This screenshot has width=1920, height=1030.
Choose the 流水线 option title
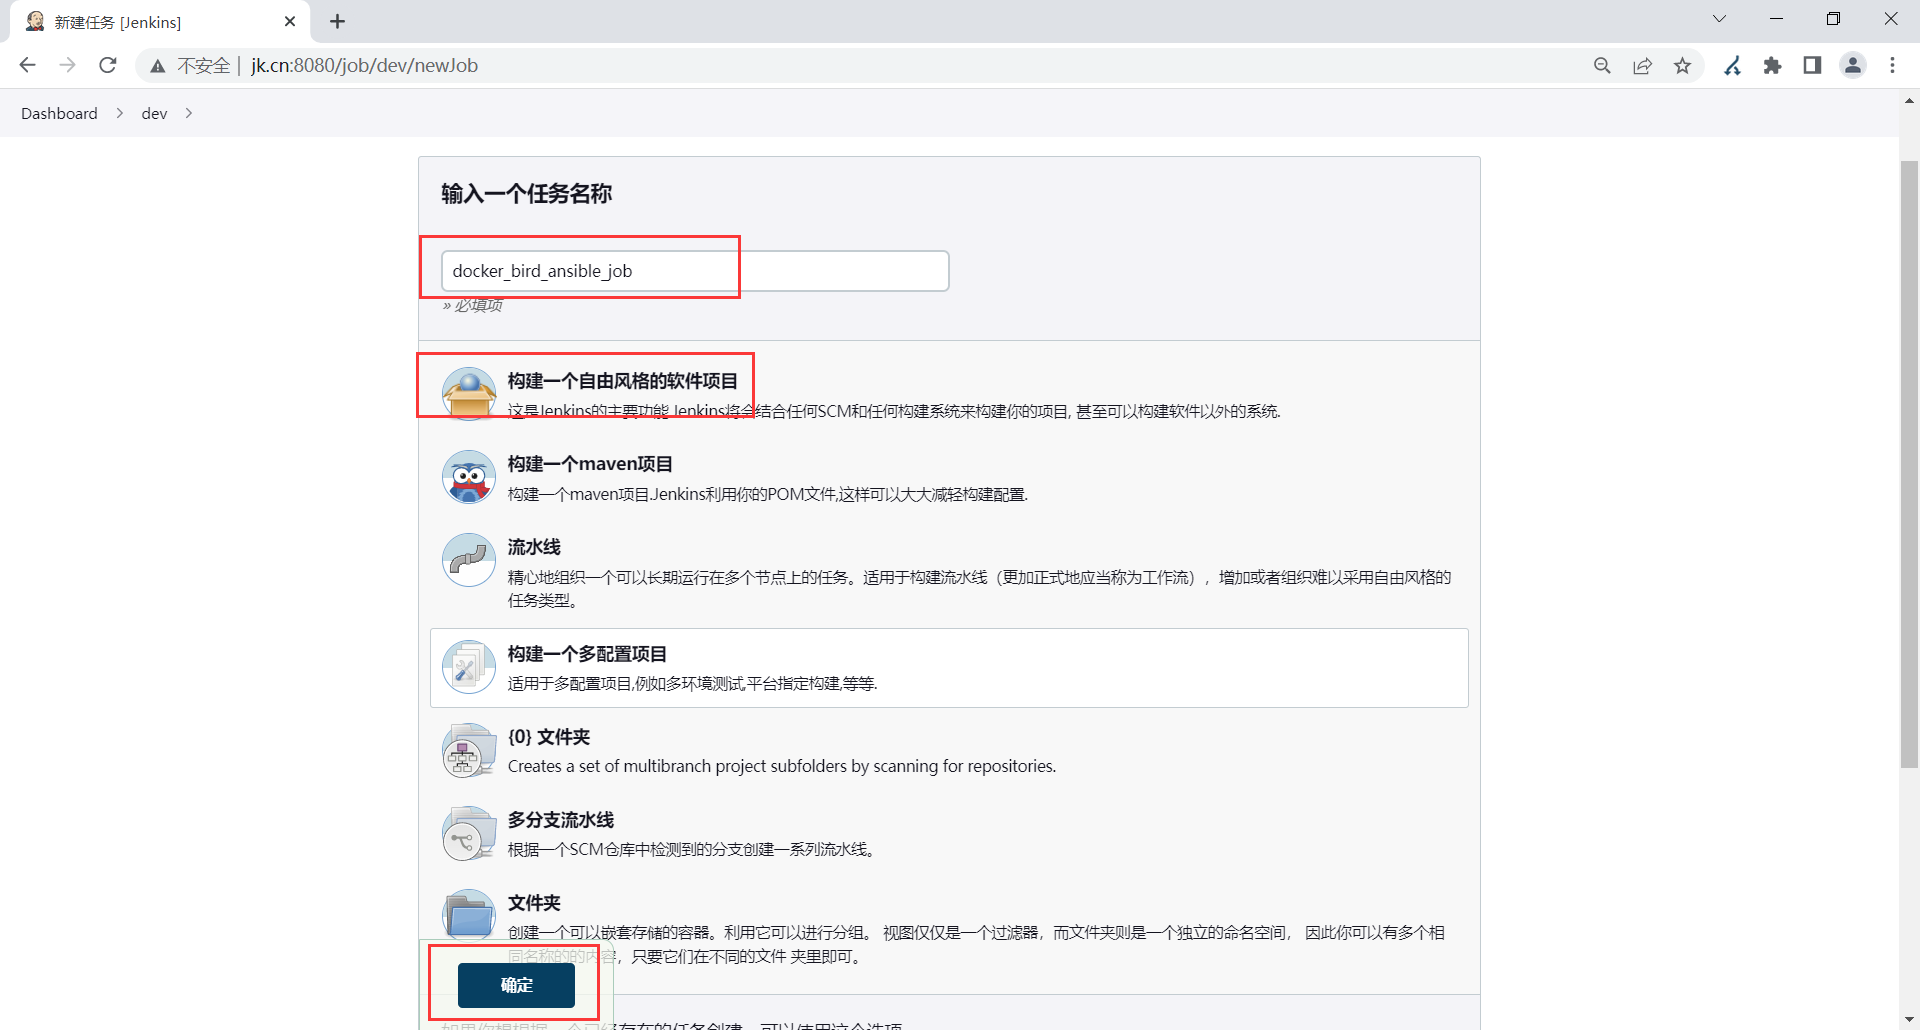pyautogui.click(x=534, y=547)
